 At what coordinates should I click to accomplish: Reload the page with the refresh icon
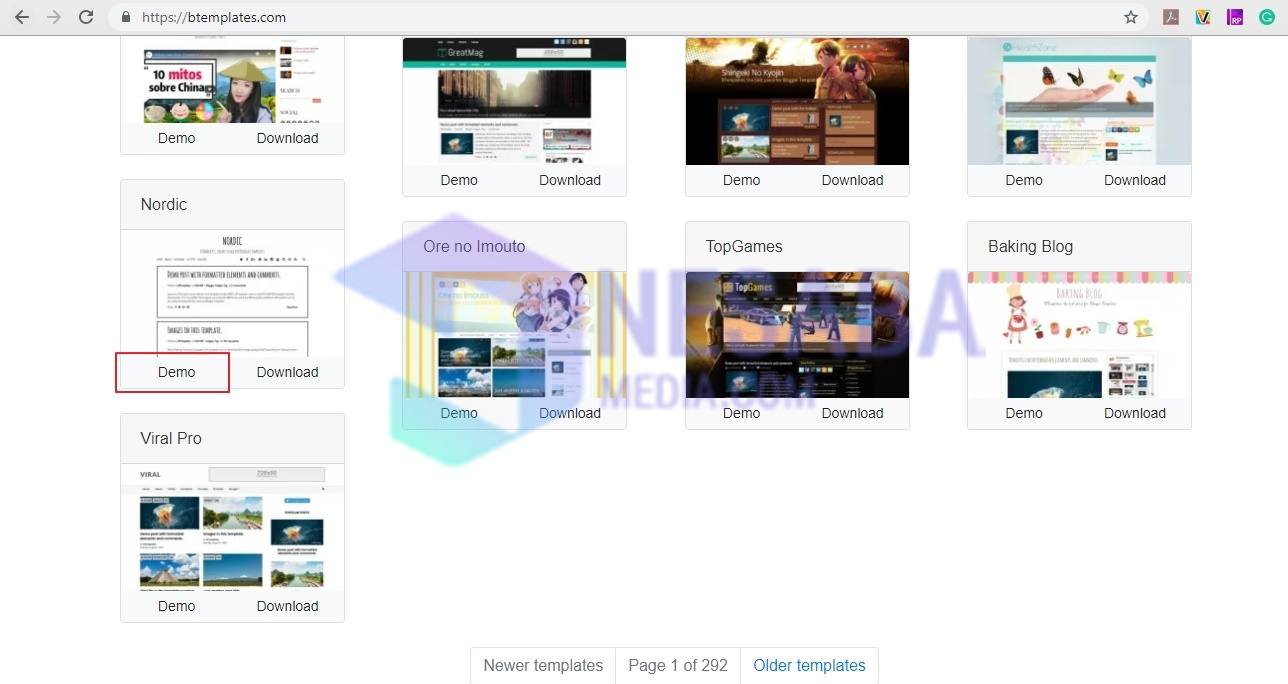pos(86,17)
